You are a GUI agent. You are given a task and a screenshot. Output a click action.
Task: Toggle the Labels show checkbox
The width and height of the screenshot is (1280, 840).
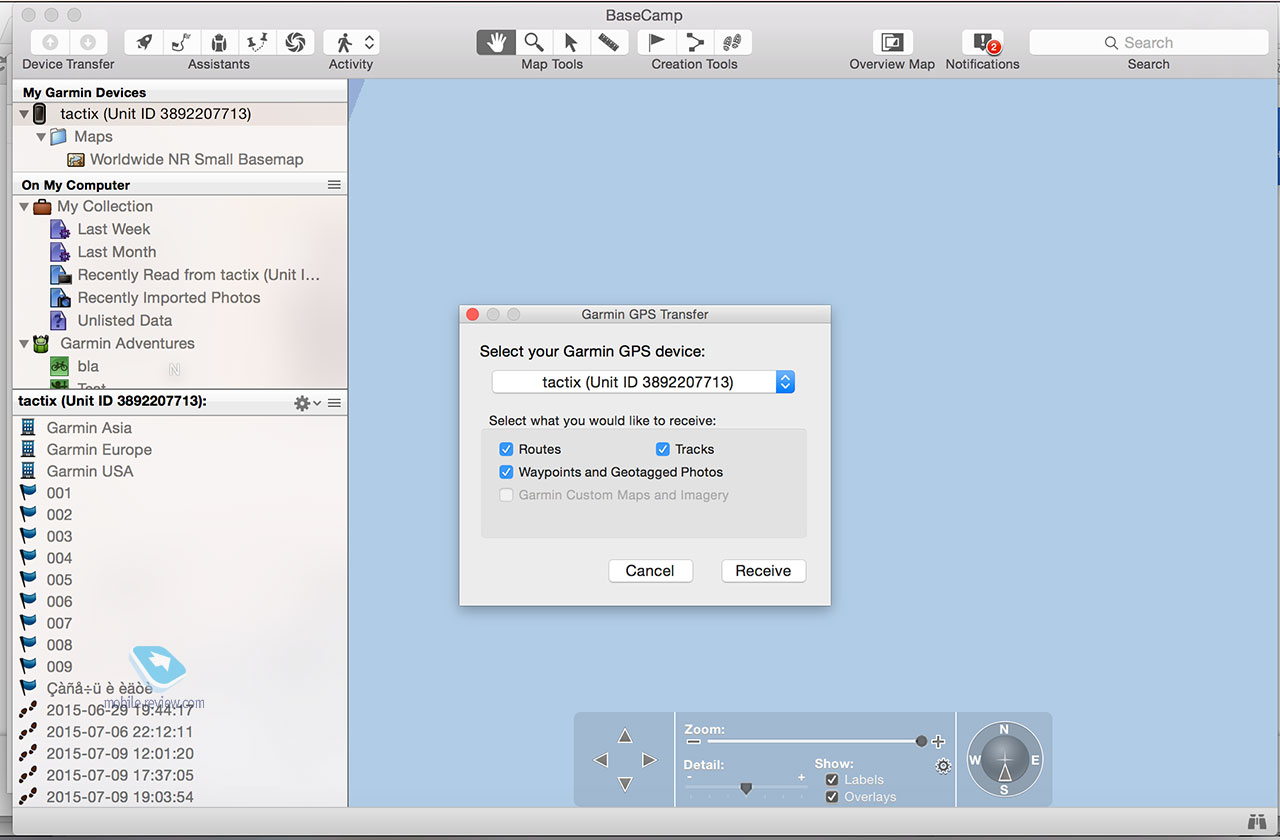832,780
